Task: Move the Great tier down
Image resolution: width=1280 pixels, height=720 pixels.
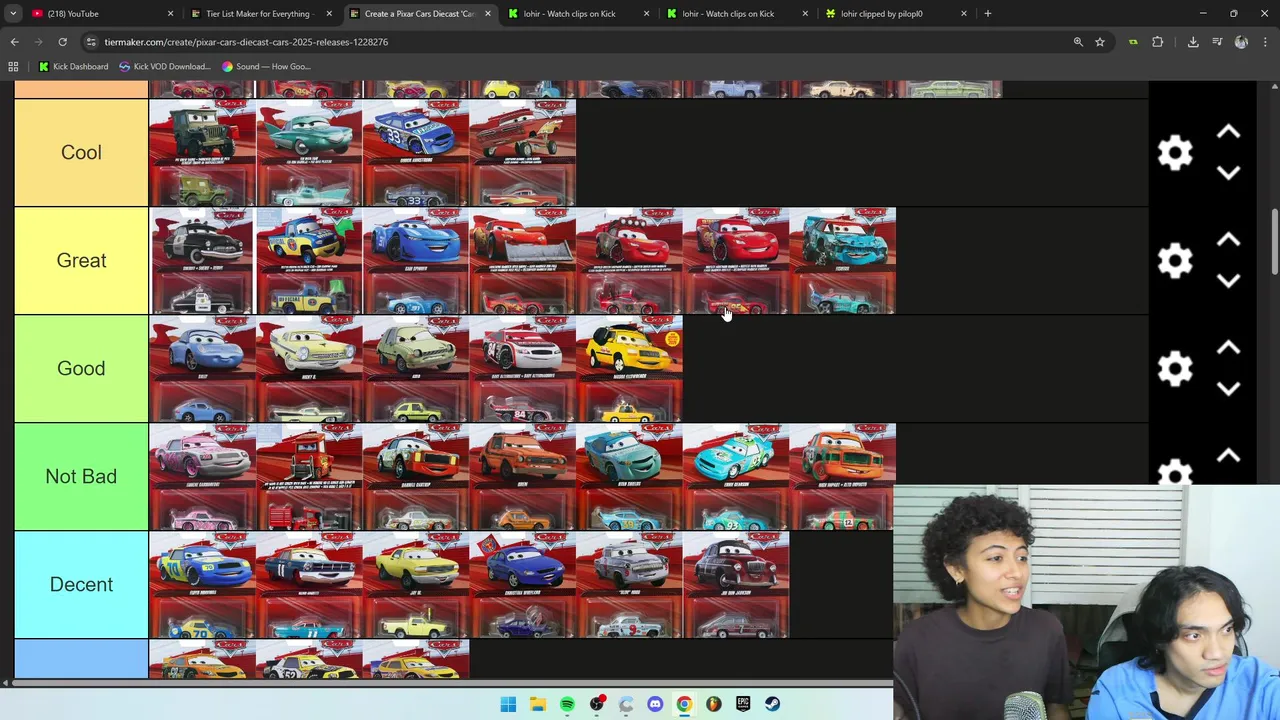Action: click(1228, 281)
